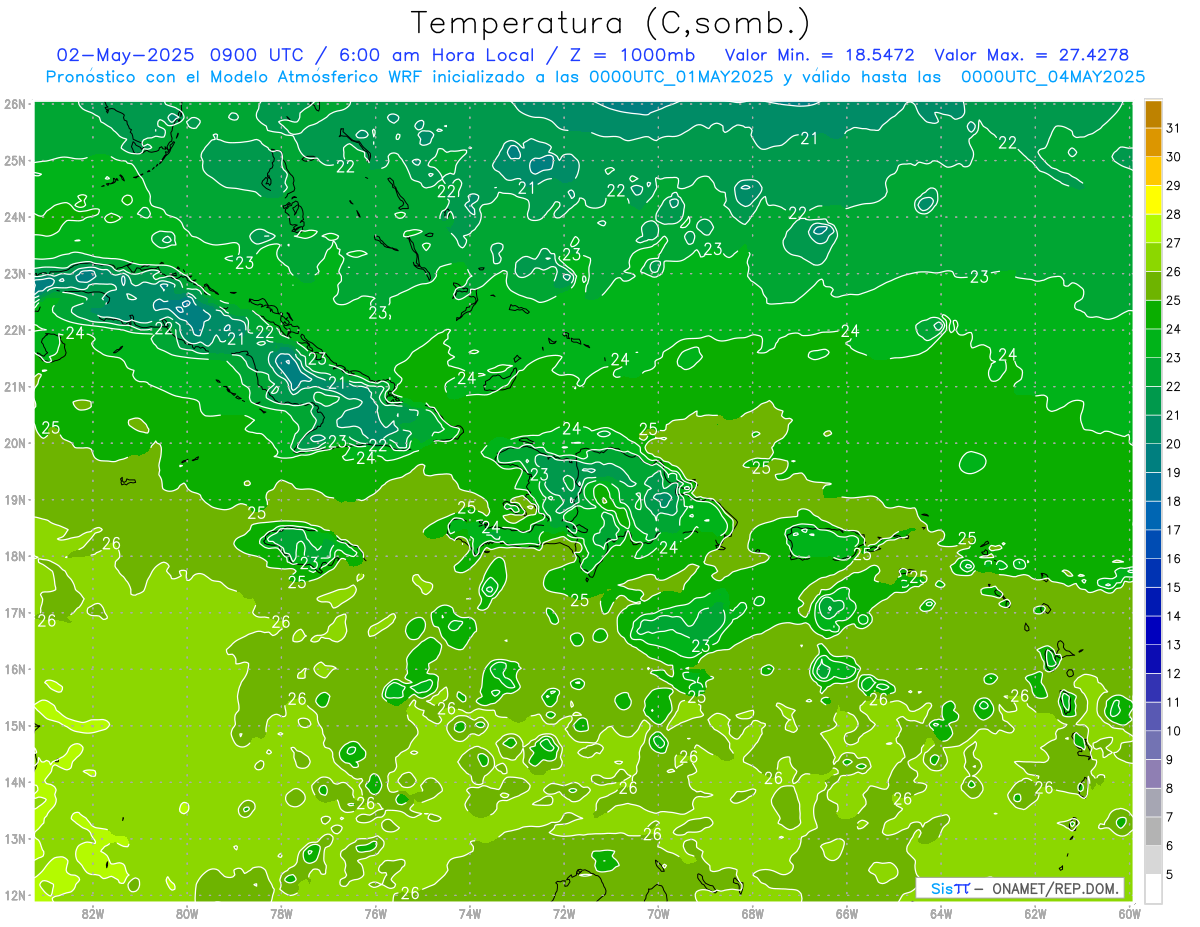The image size is (1200, 927).
Task: Click the latitude axis label '23N'
Action: [x=15, y=273]
